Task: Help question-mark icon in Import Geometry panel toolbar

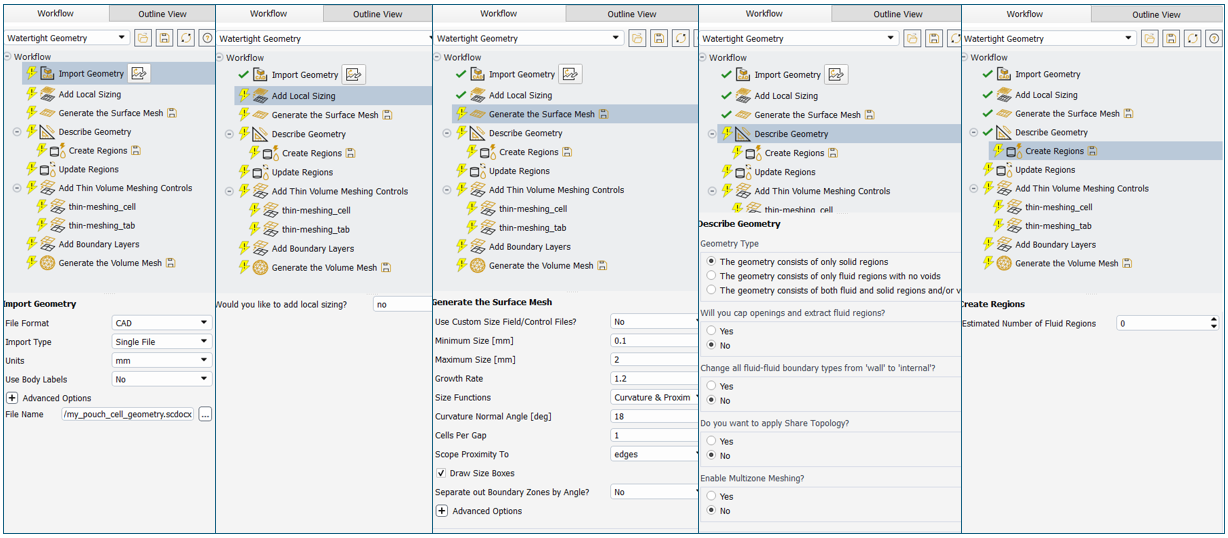Action: point(207,38)
